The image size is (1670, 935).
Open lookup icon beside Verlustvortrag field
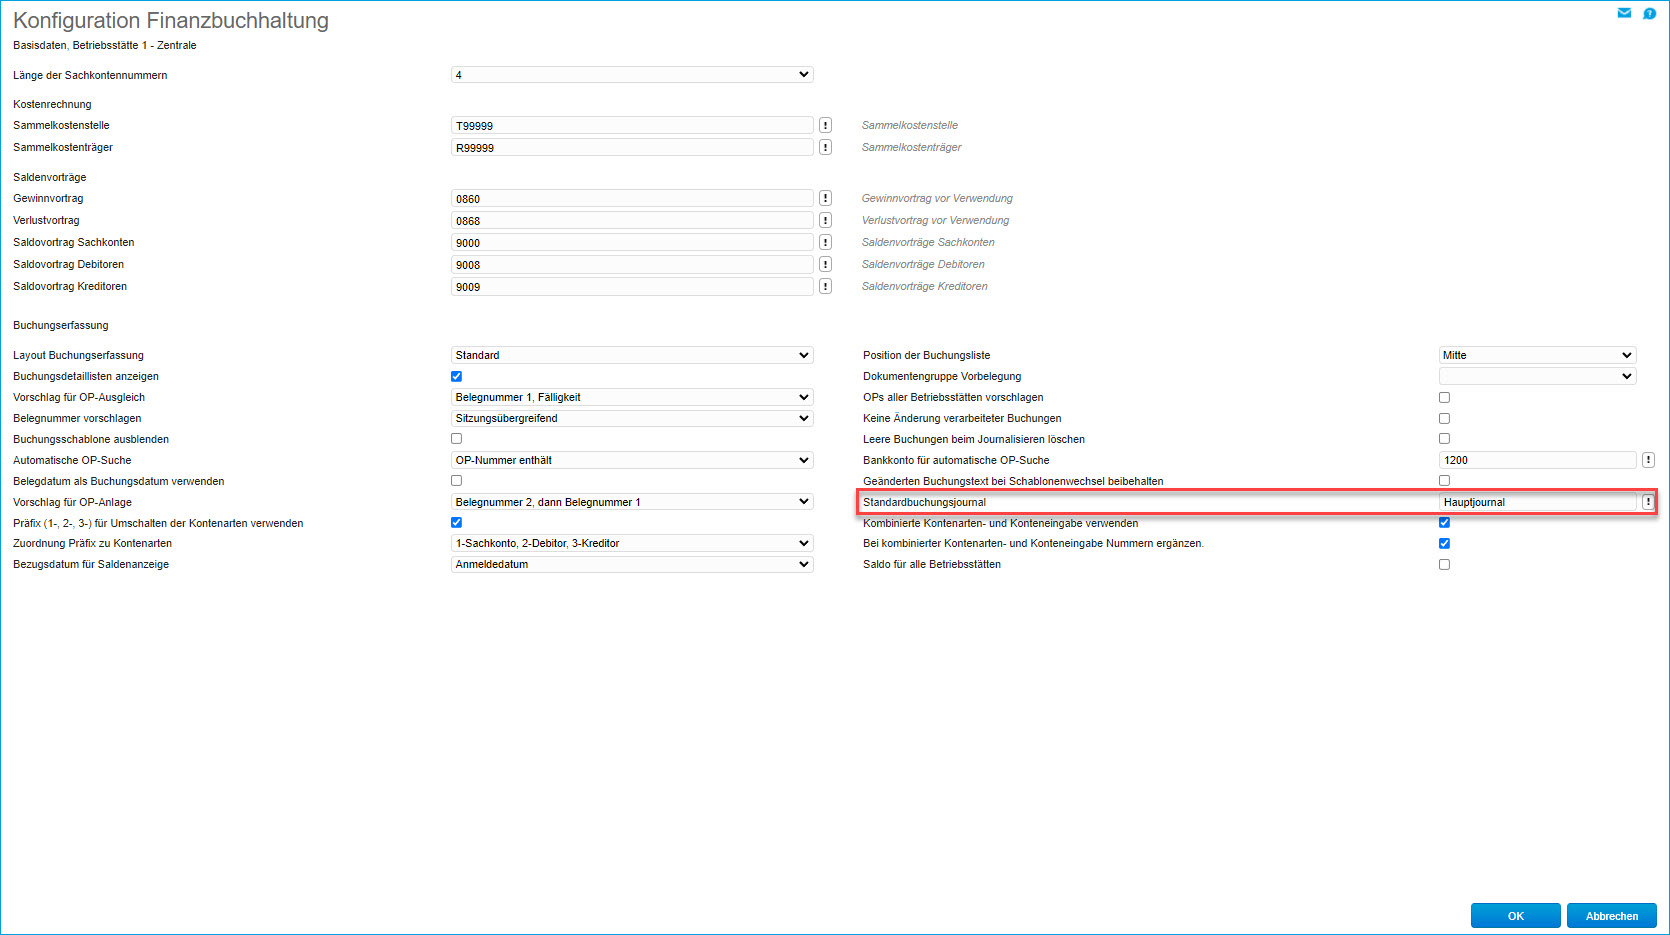pyautogui.click(x=825, y=220)
